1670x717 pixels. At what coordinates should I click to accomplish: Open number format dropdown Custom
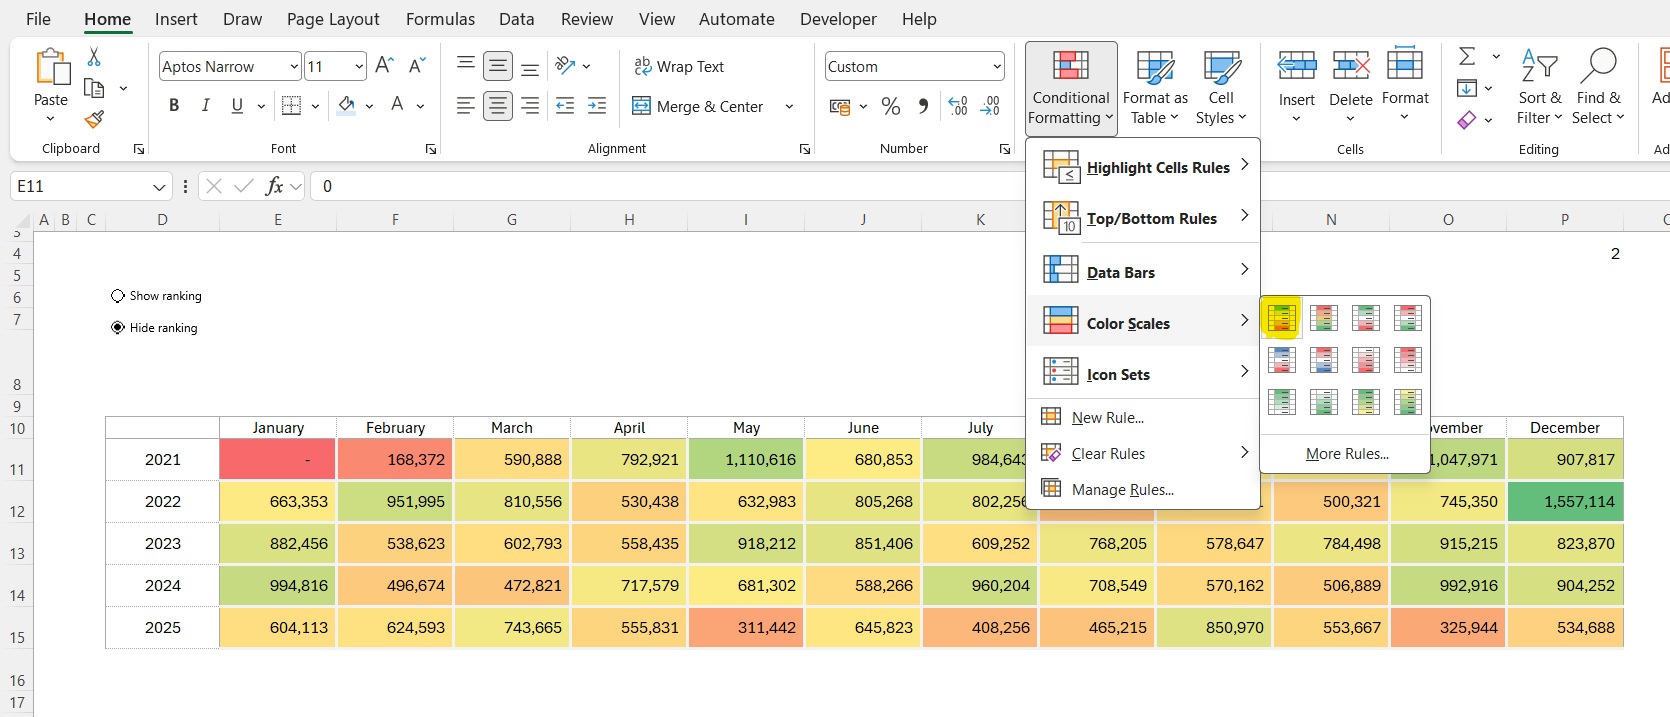(x=997, y=67)
